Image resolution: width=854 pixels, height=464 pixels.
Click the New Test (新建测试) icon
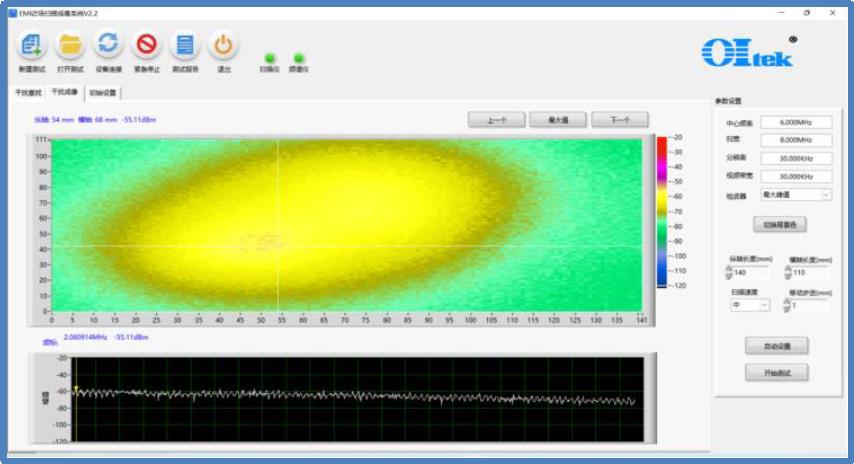pyautogui.click(x=31, y=45)
